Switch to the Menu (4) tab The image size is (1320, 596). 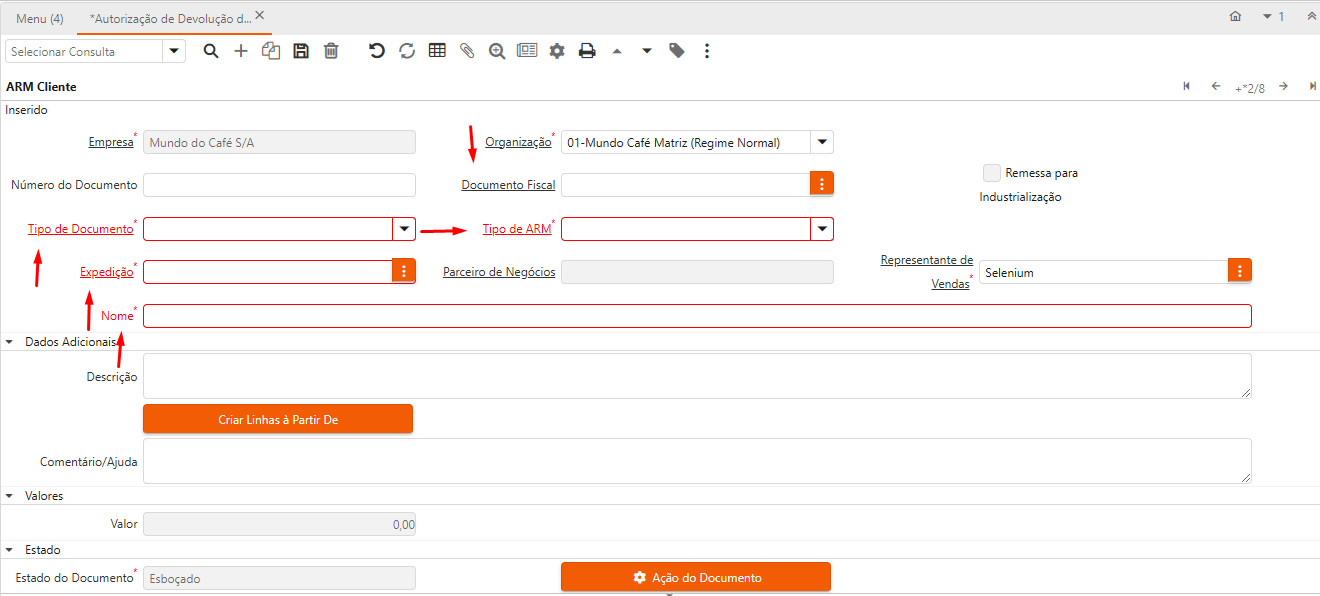[x=40, y=18]
